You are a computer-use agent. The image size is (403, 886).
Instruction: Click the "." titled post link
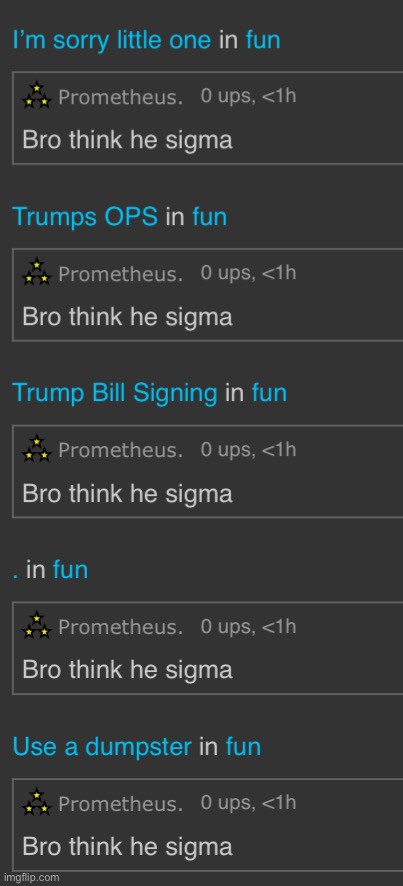(15, 570)
